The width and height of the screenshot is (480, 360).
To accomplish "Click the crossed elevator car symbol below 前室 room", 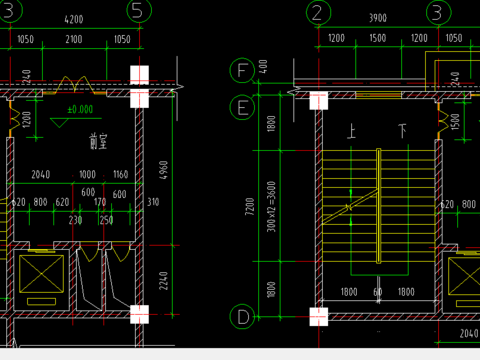I will click(x=41, y=274).
